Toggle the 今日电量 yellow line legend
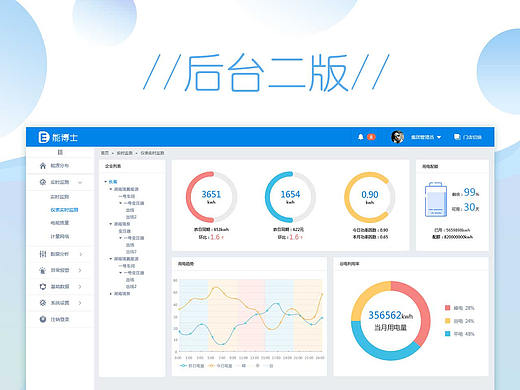The image size is (520, 390). (x=220, y=366)
